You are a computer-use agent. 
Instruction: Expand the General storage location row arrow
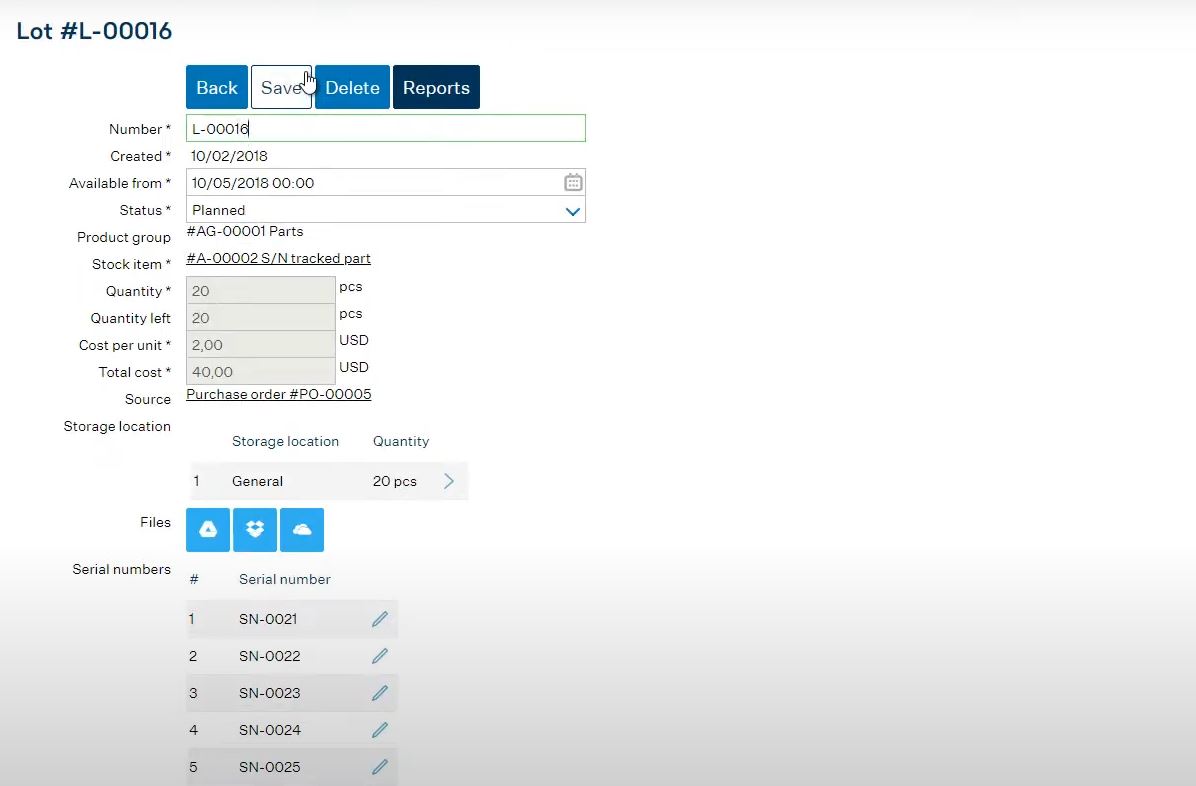(x=449, y=481)
